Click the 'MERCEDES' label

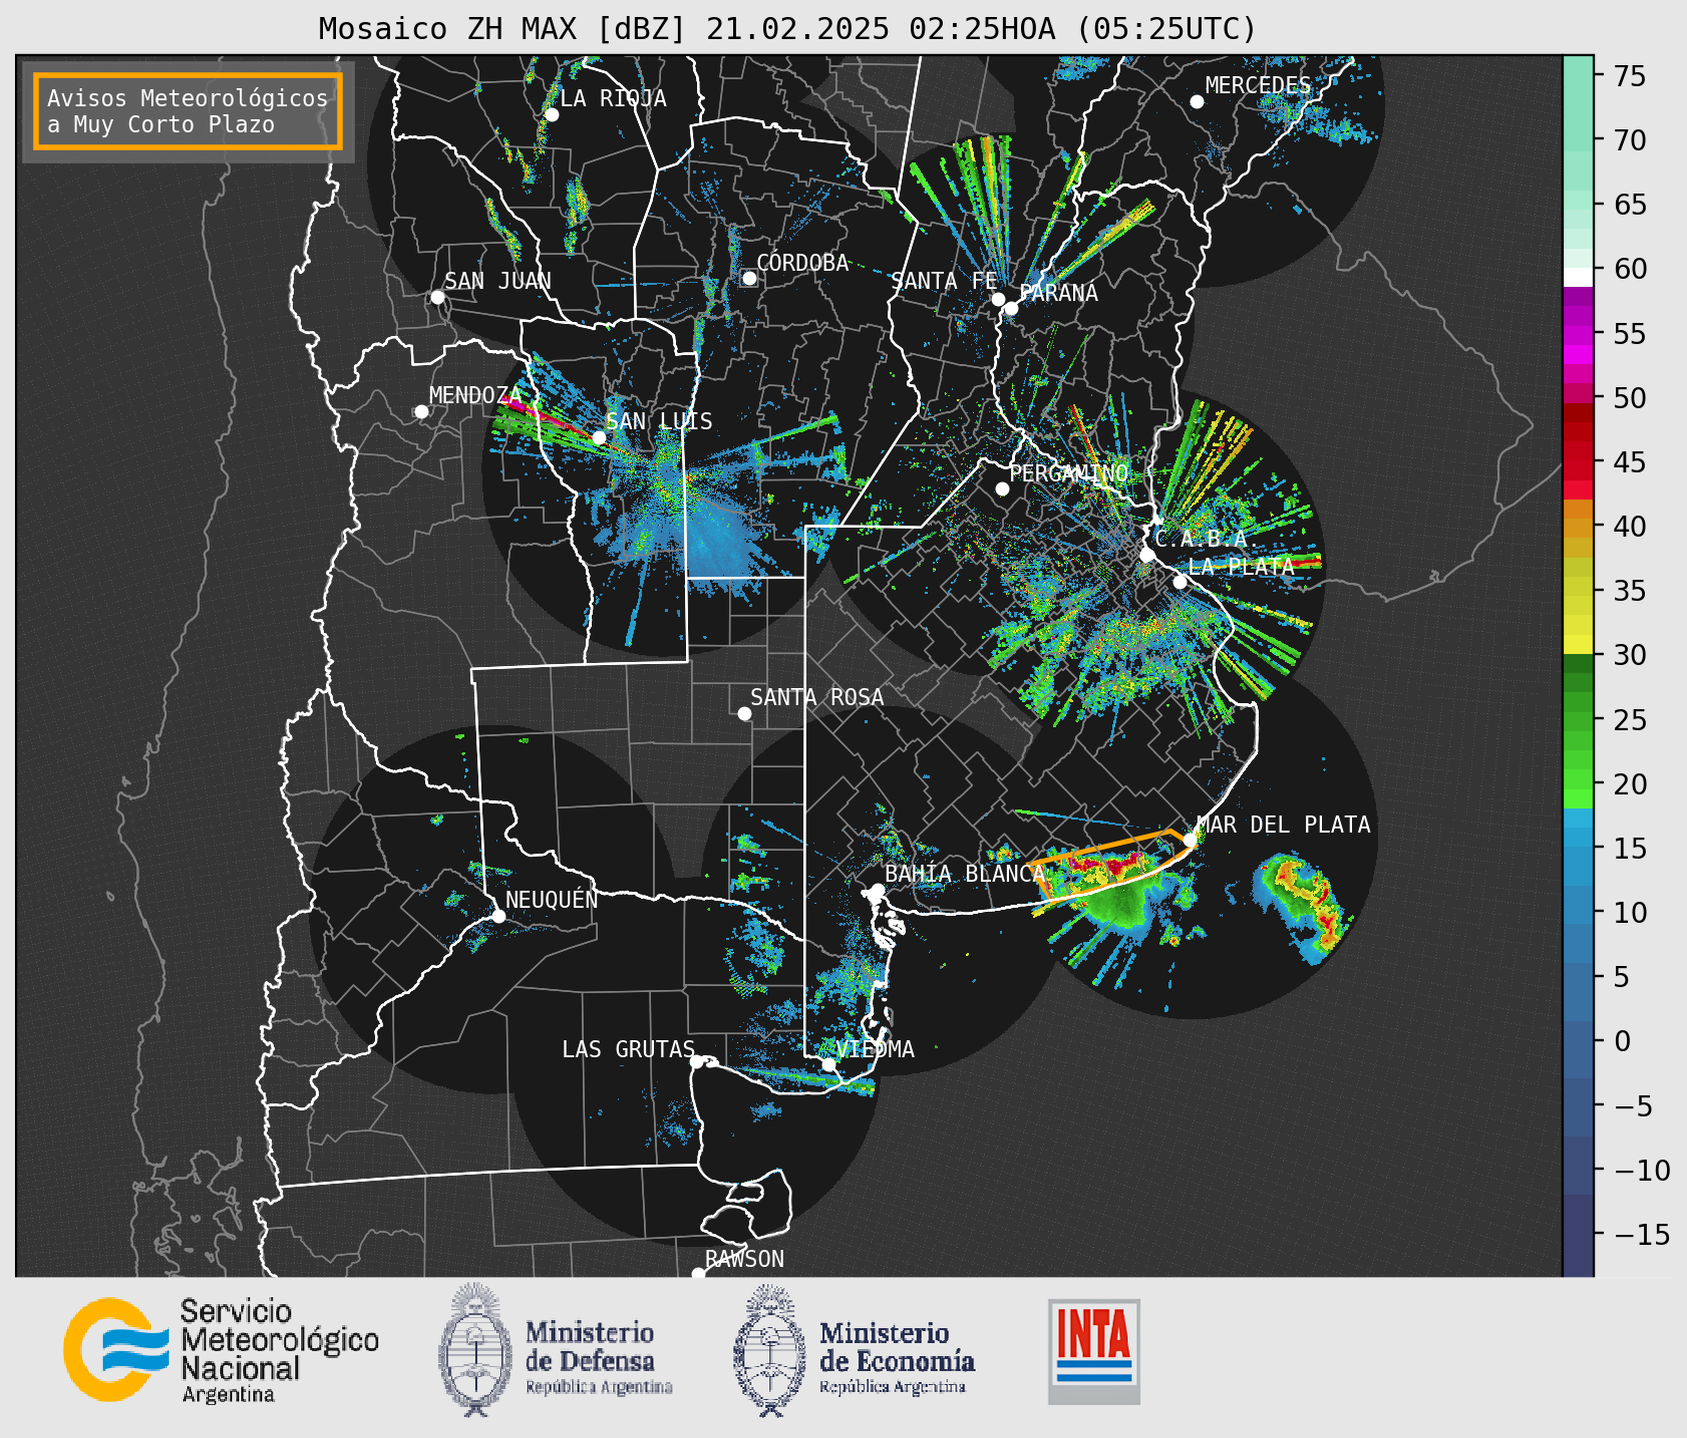coord(1258,86)
